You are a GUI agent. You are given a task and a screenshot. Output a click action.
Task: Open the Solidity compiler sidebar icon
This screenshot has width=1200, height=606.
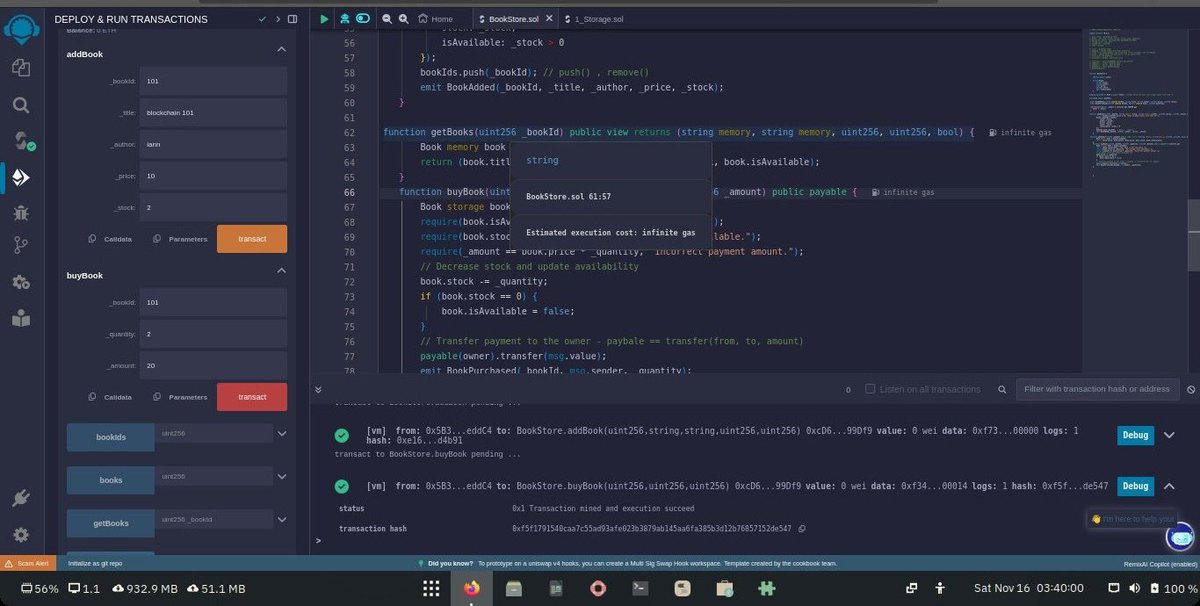coord(22,141)
